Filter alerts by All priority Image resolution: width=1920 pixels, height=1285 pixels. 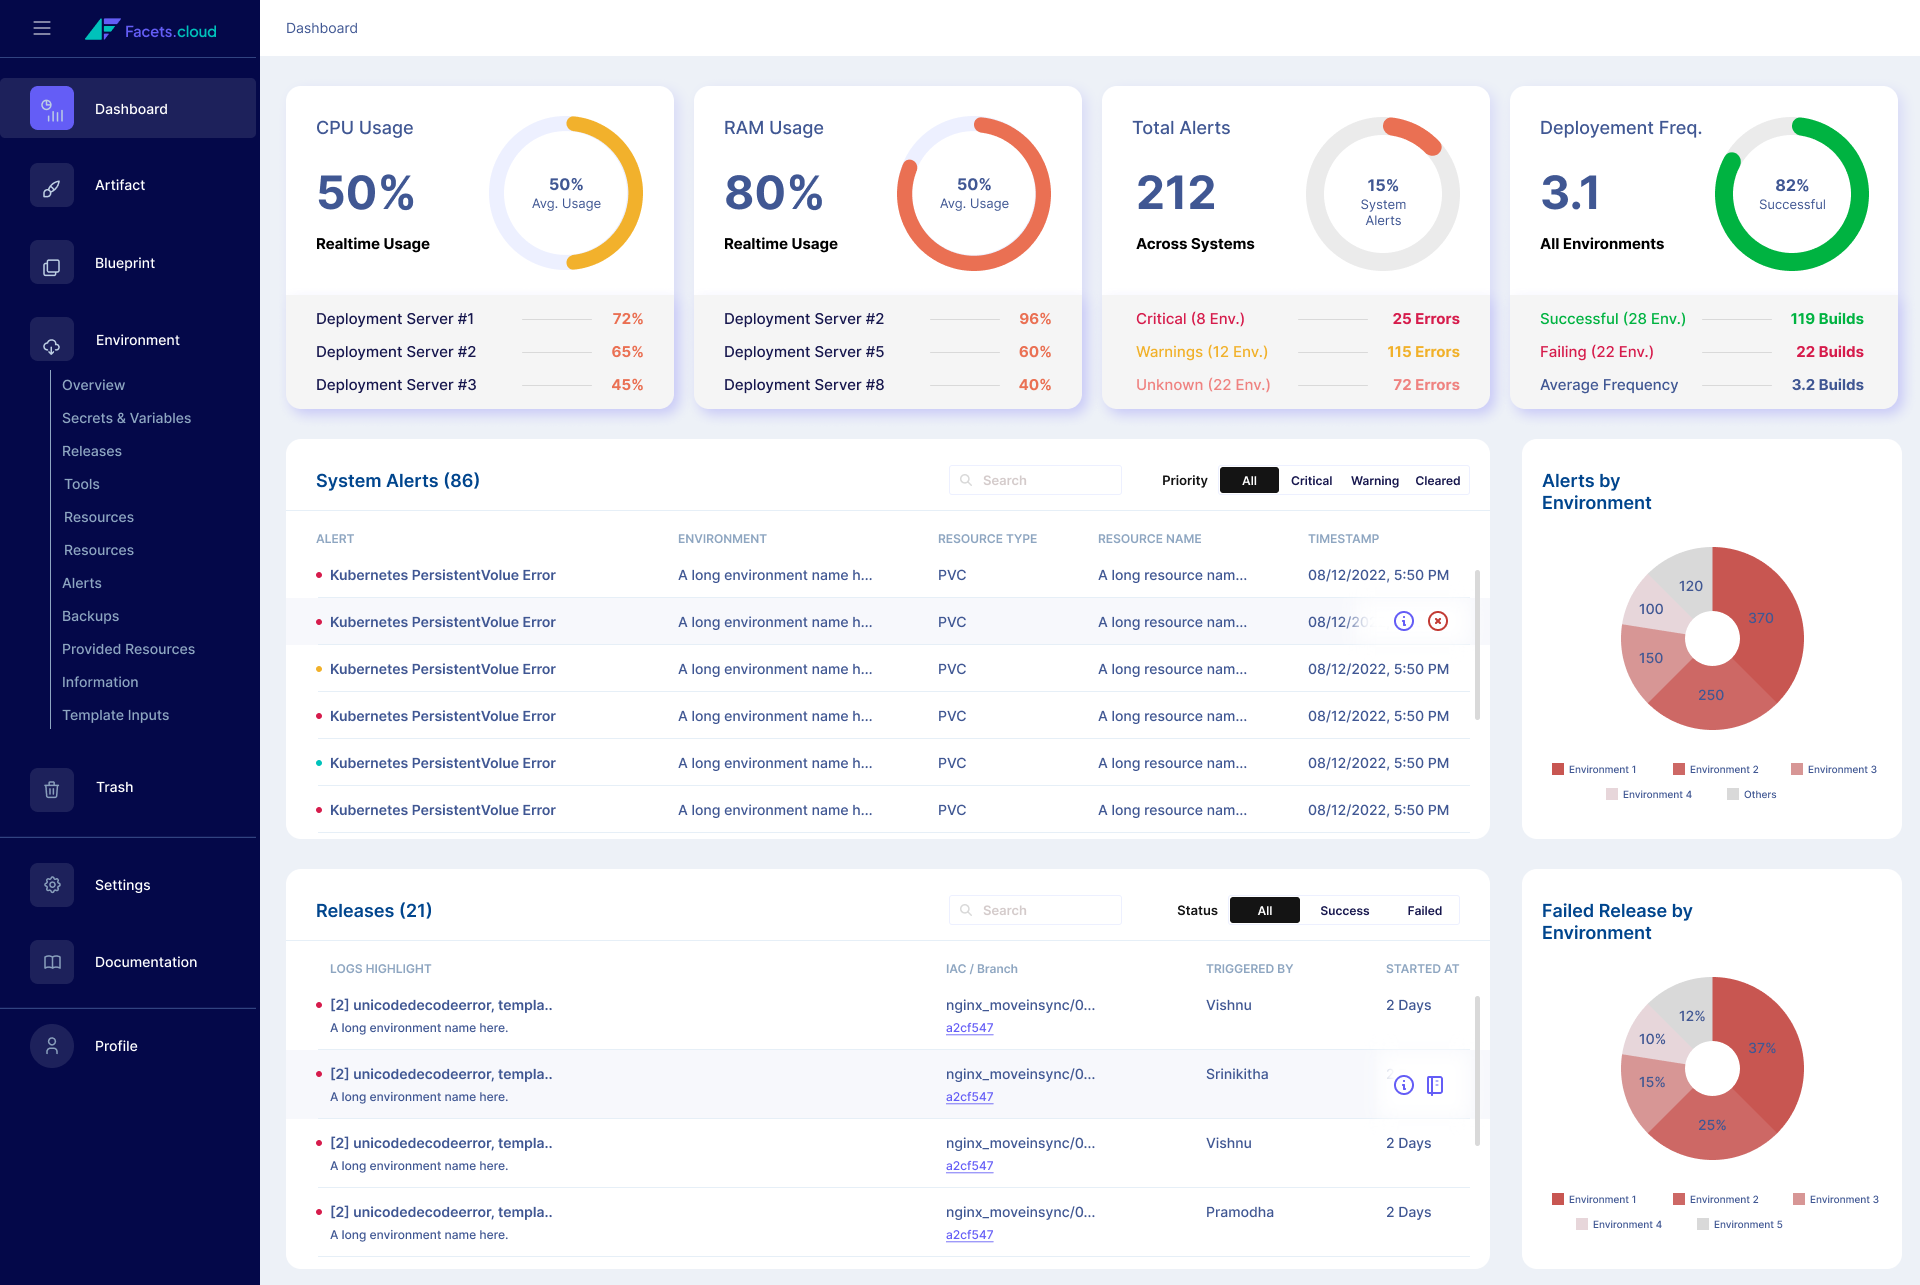pos(1249,480)
